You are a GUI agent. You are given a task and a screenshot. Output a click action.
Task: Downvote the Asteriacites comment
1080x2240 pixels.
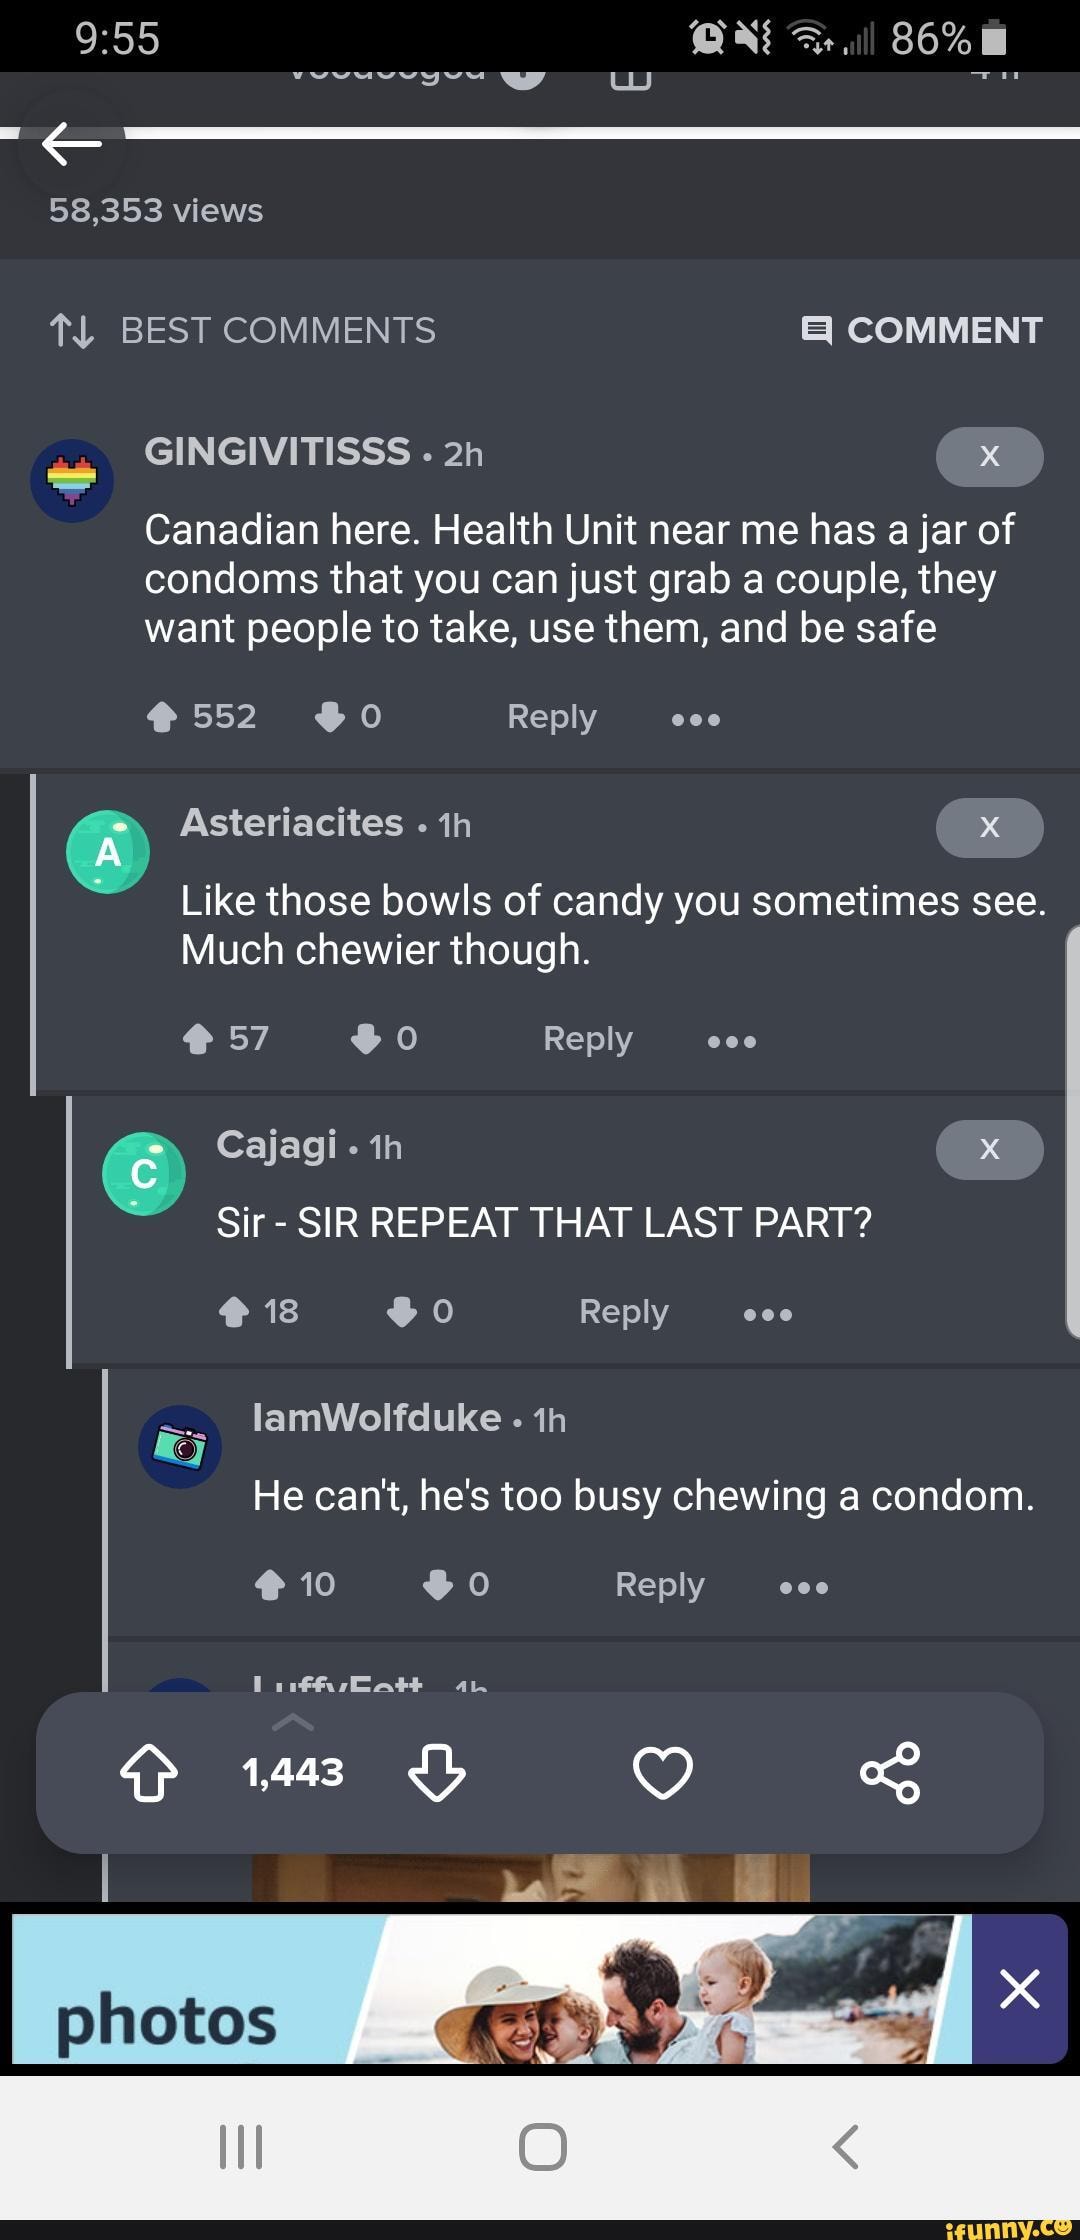pyautogui.click(x=366, y=1038)
